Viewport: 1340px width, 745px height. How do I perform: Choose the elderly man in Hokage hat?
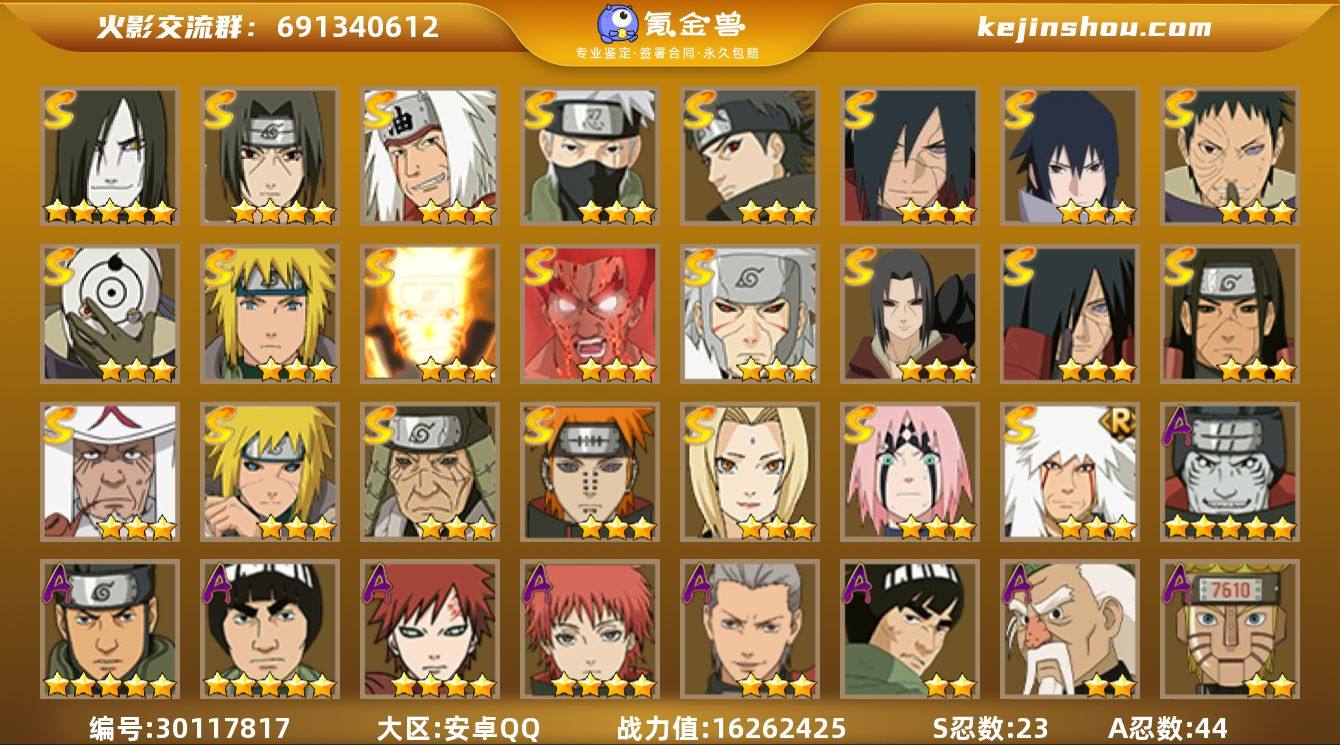[110, 471]
